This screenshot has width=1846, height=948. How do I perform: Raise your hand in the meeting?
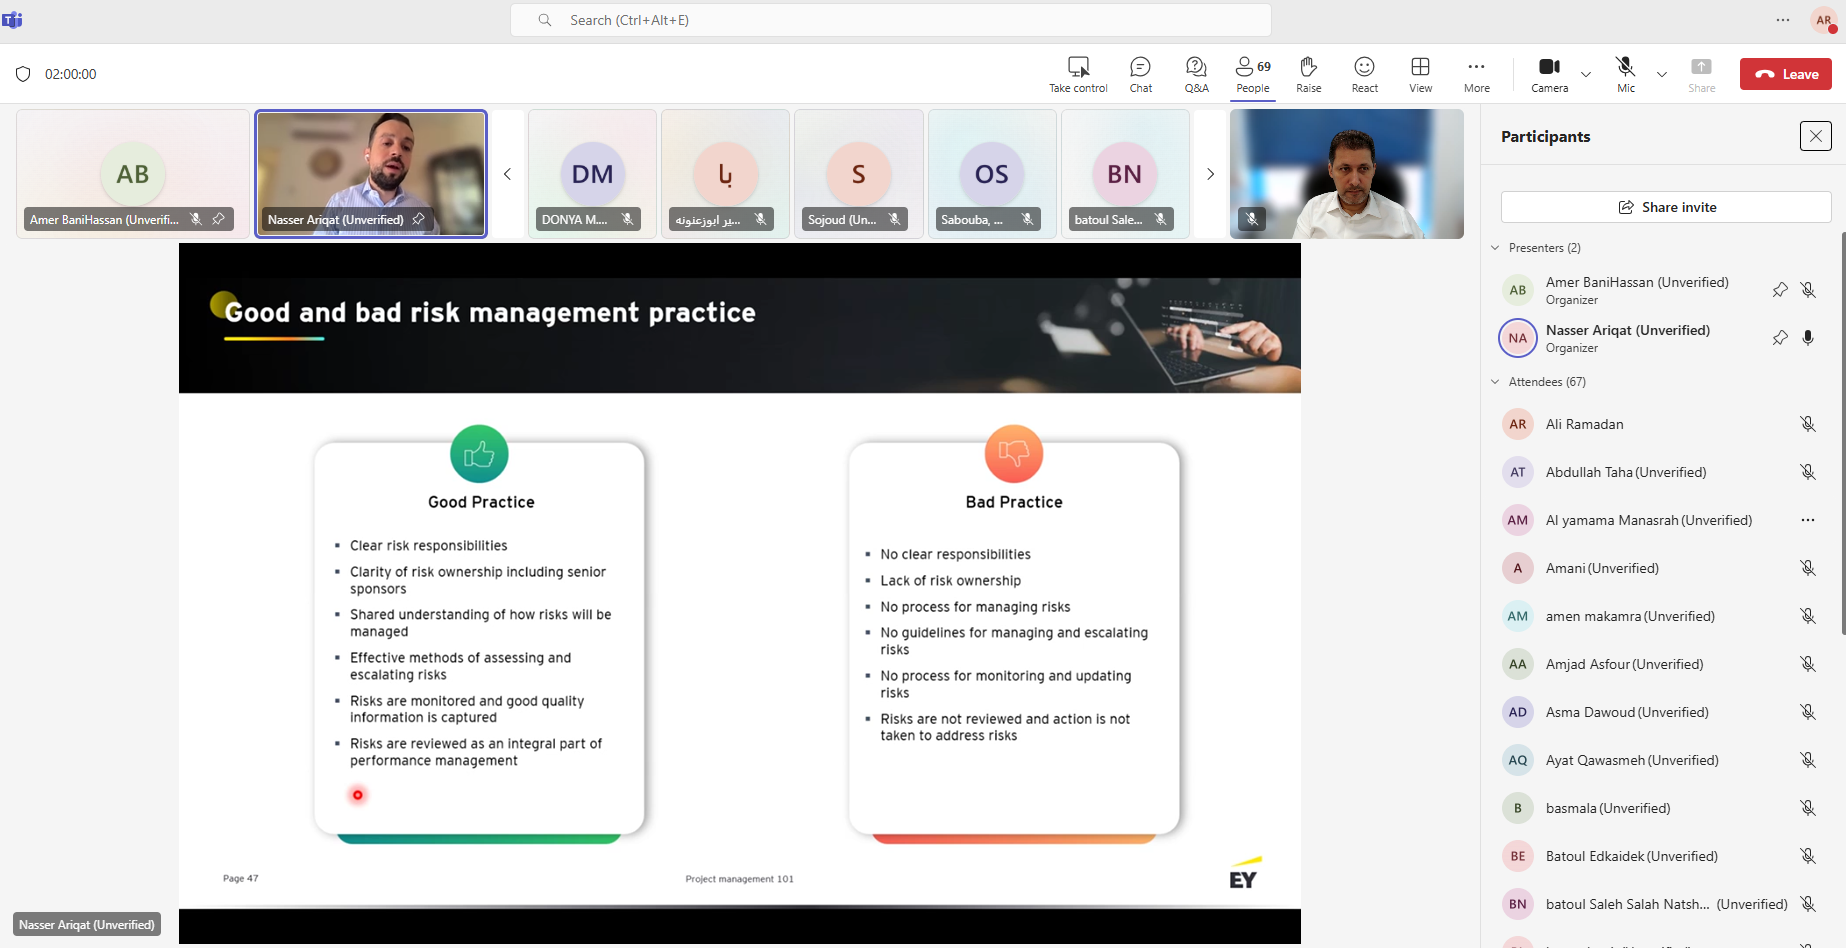[x=1308, y=74]
